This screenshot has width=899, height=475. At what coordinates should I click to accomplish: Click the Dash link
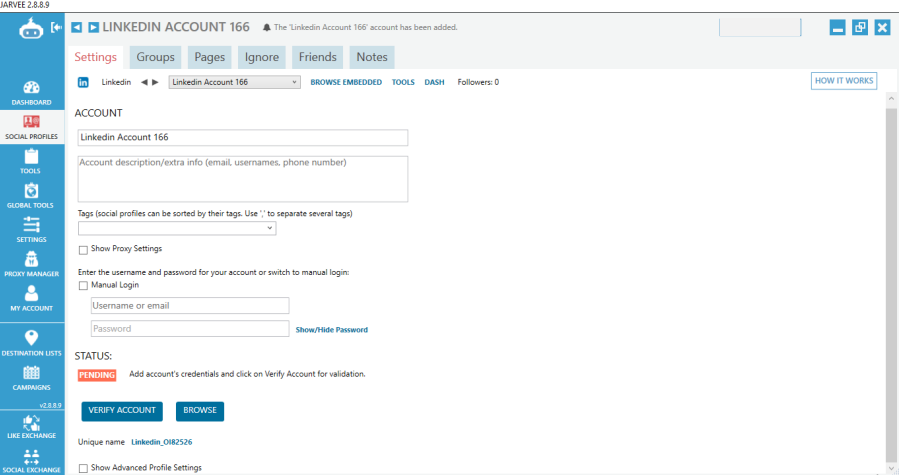435,83
